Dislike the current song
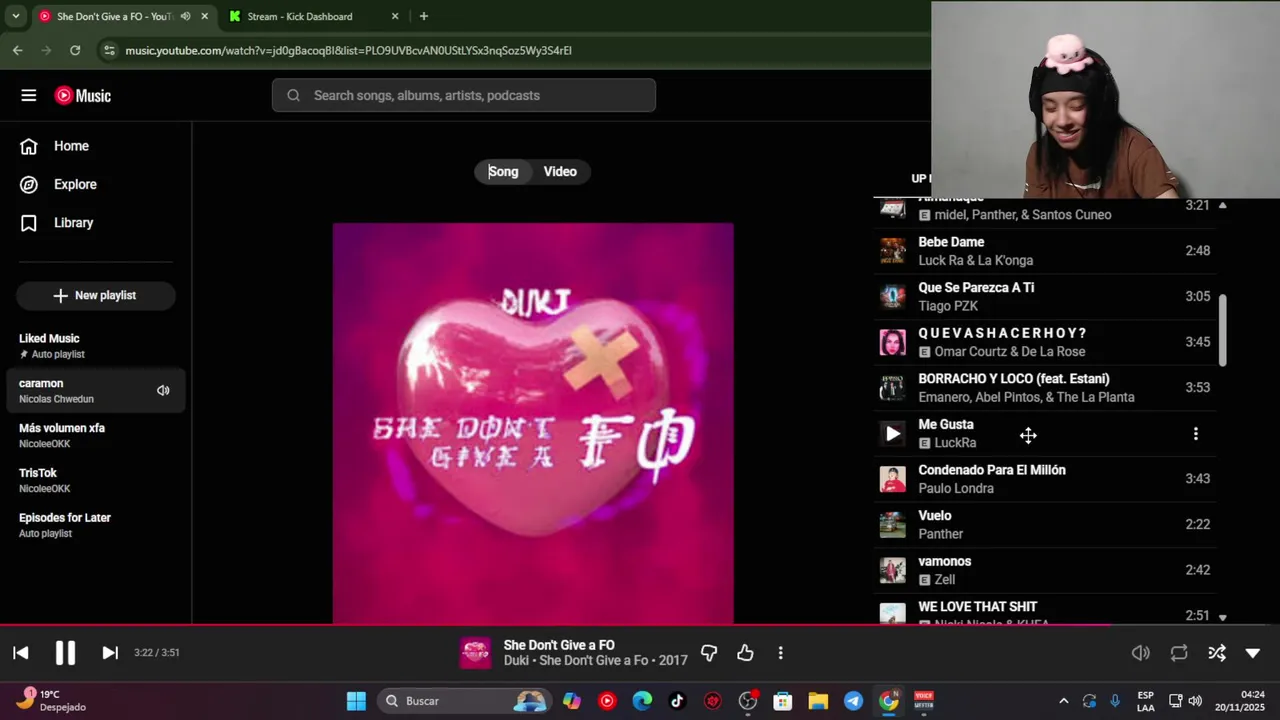The width and height of the screenshot is (1280, 720). tap(709, 653)
